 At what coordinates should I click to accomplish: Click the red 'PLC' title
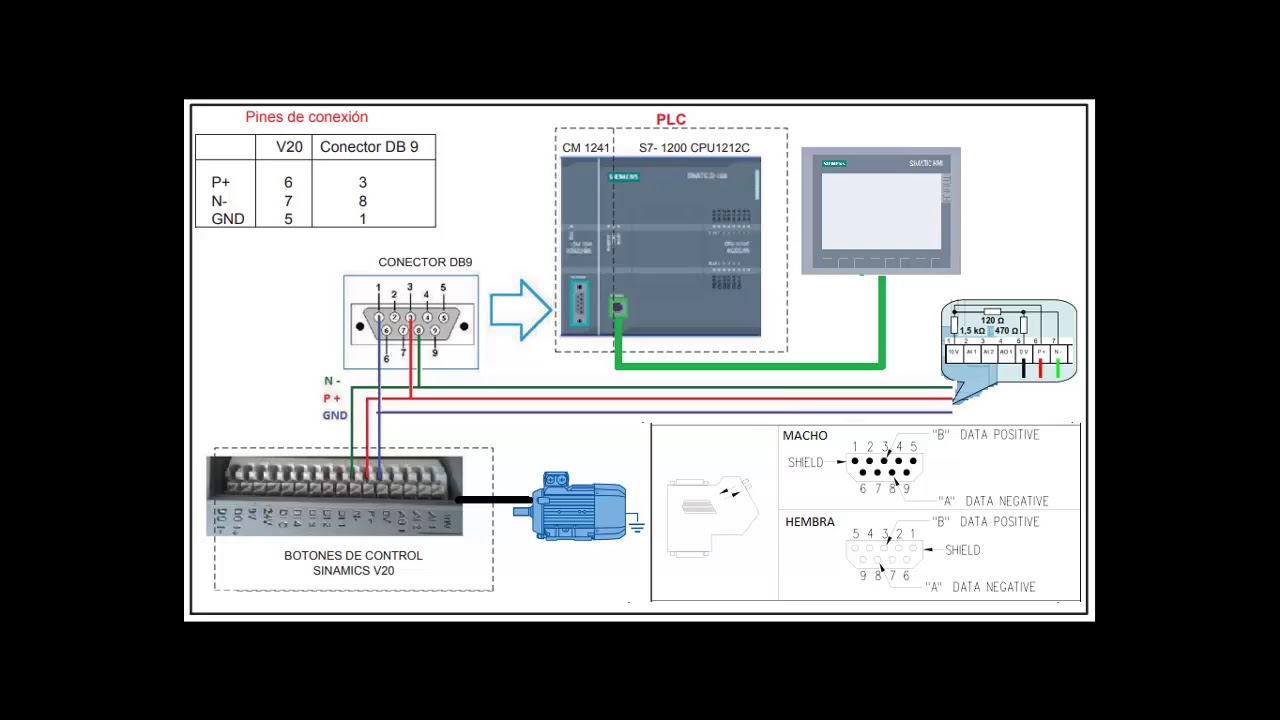pos(671,119)
